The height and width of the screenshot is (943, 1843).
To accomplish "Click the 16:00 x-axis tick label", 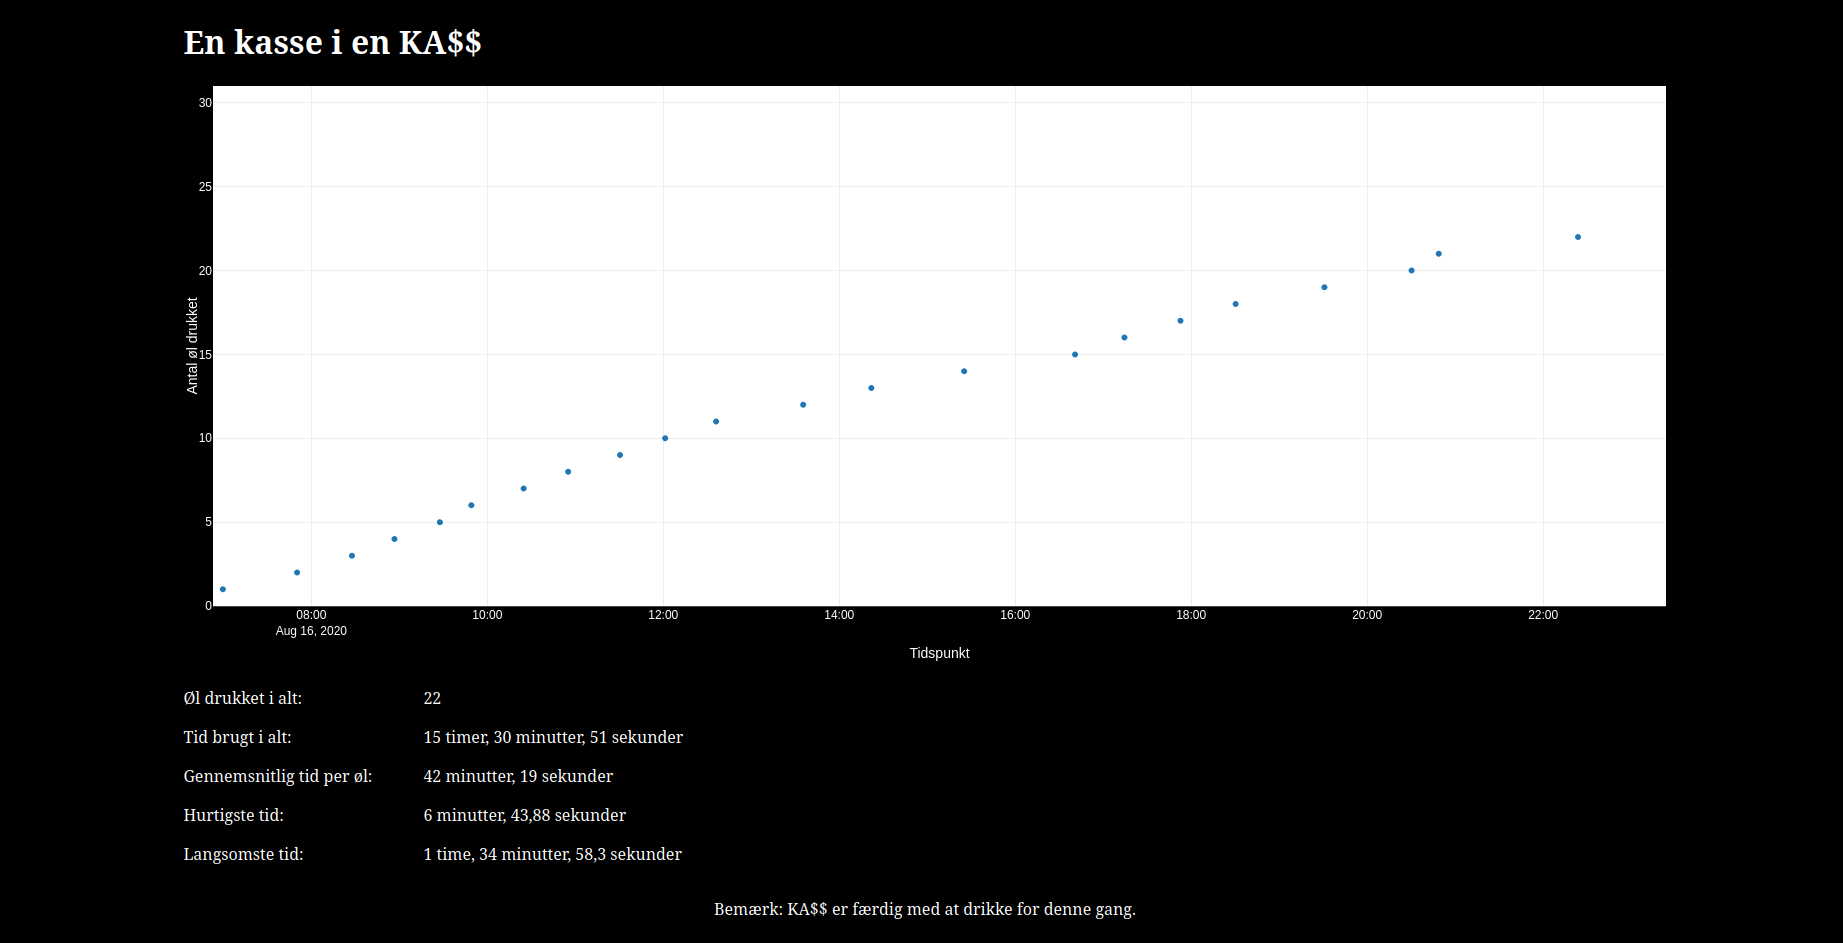I will tap(1015, 615).
